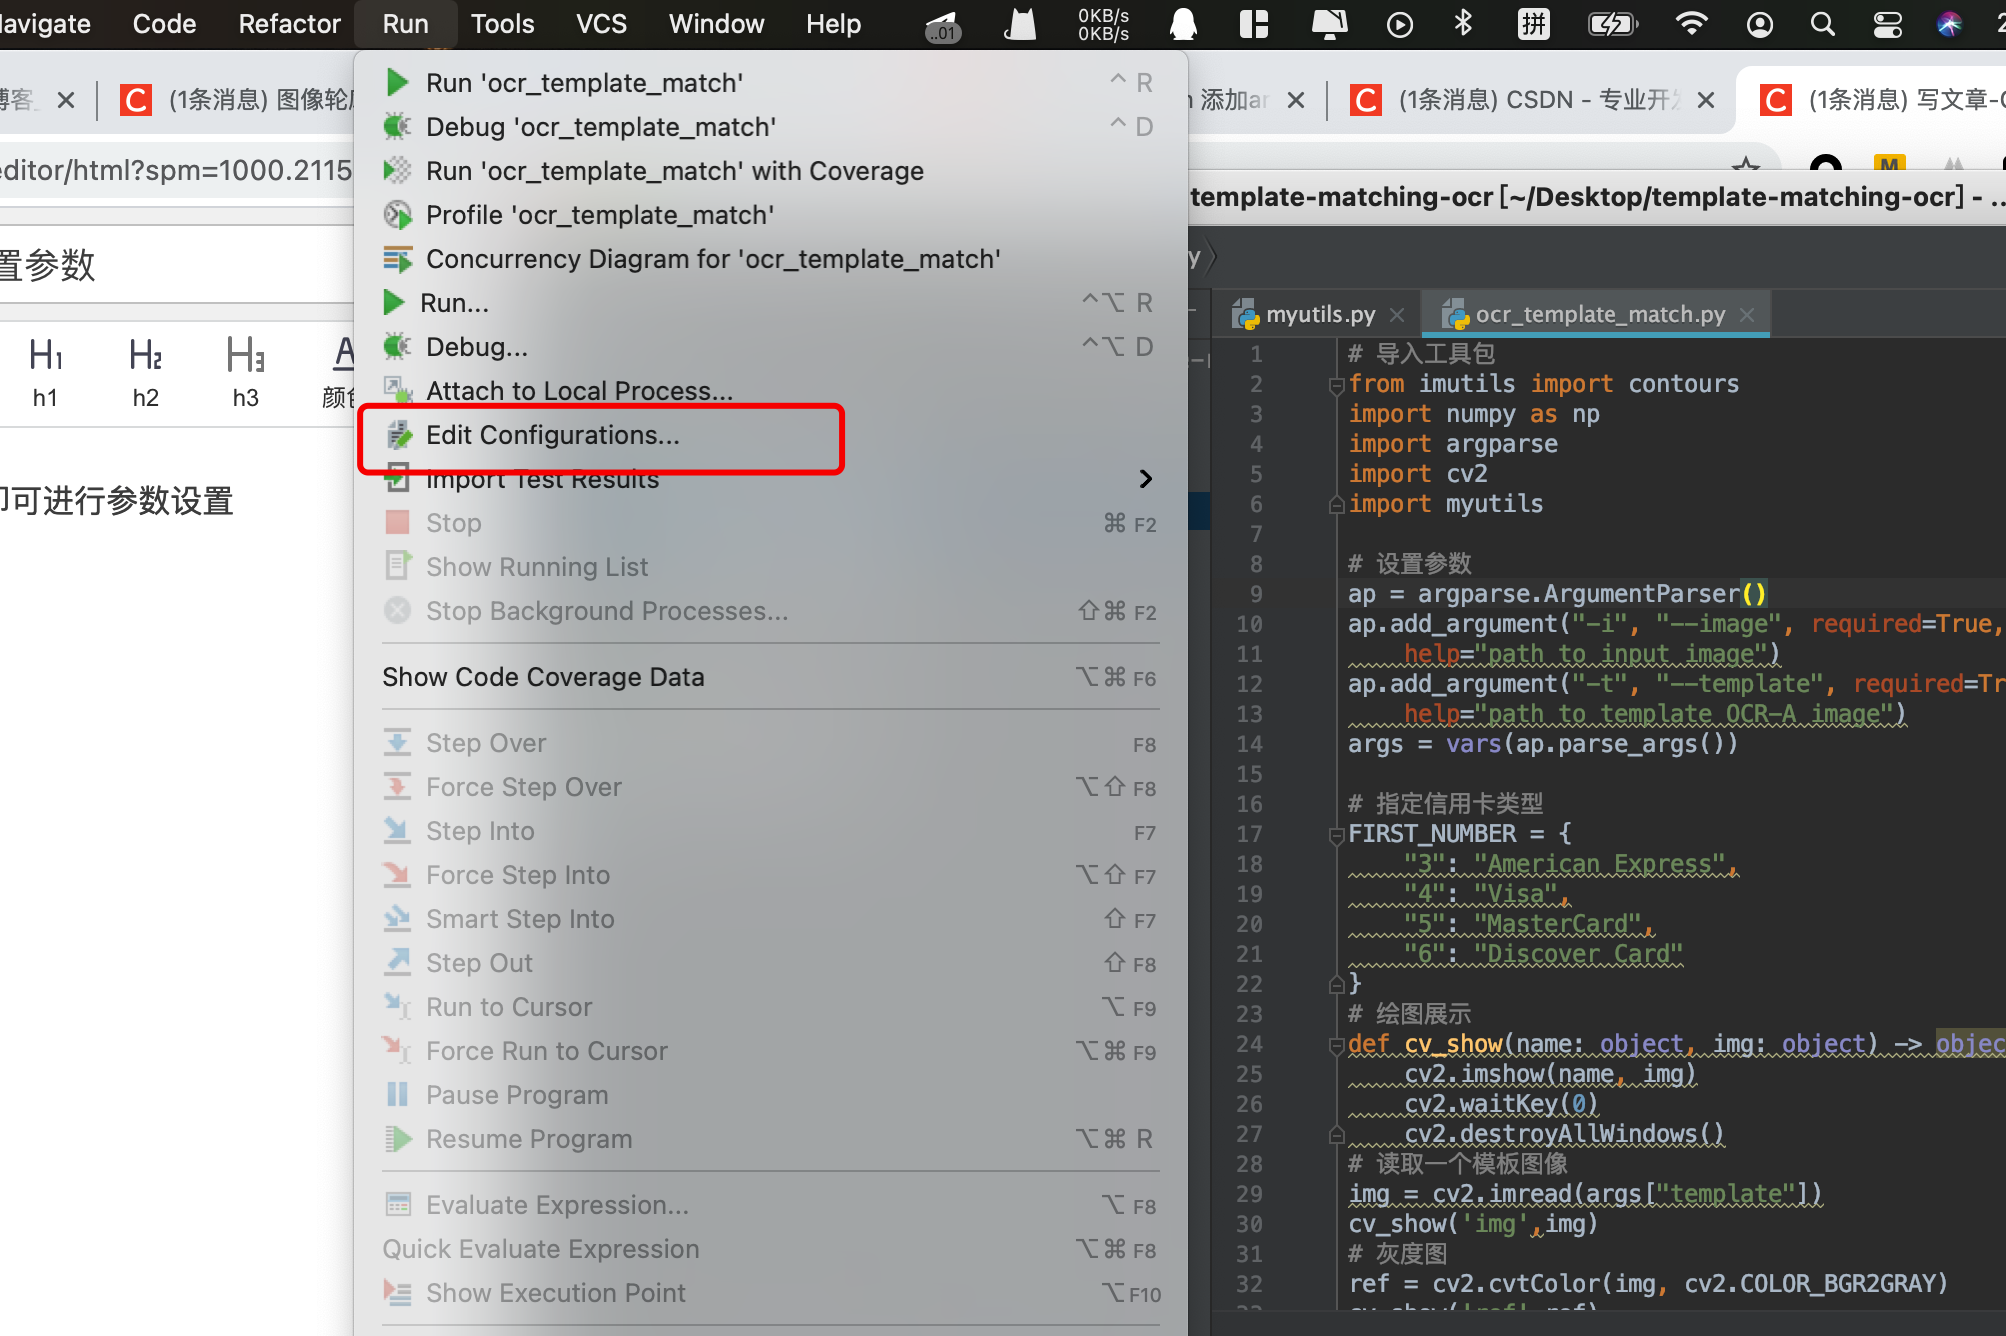The height and width of the screenshot is (1336, 2006).
Task: Collapse the cv_show function fold marker
Action: (1336, 1045)
